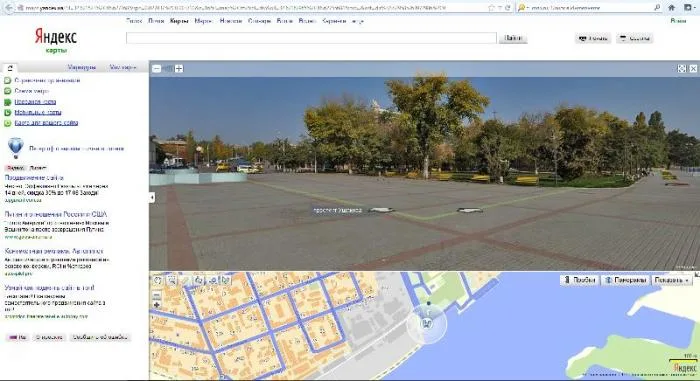The image size is (700, 381).
Task: Zoom in the map with the plus button
Action: coord(156,305)
